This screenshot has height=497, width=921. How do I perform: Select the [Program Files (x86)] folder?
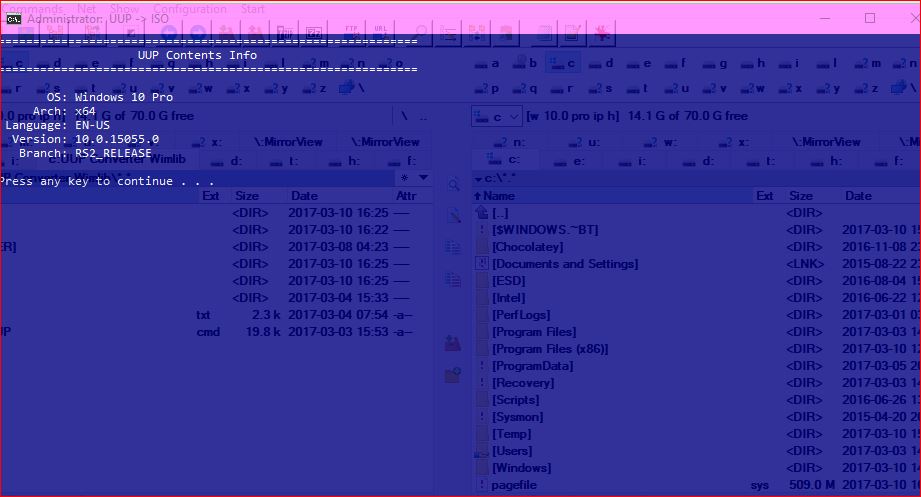click(x=549, y=349)
